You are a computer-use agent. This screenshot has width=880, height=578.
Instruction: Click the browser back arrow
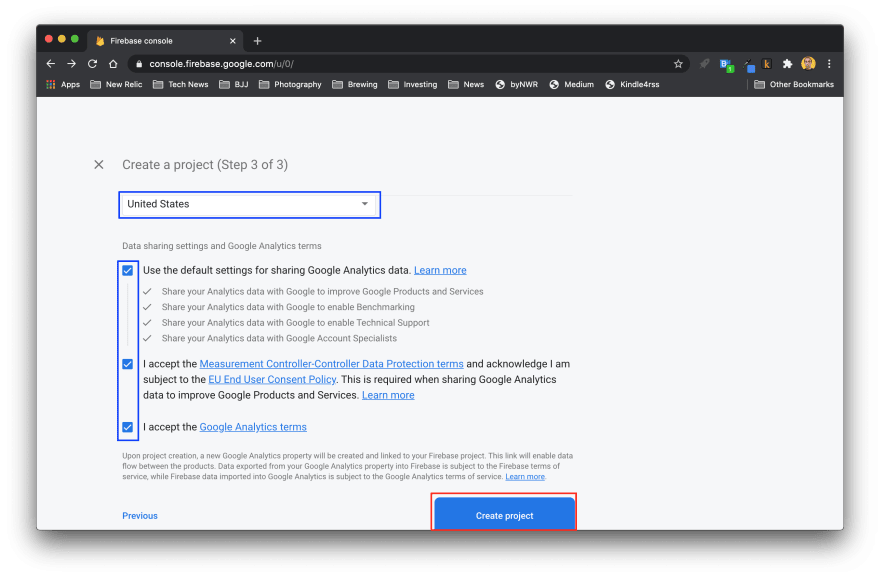(x=51, y=63)
